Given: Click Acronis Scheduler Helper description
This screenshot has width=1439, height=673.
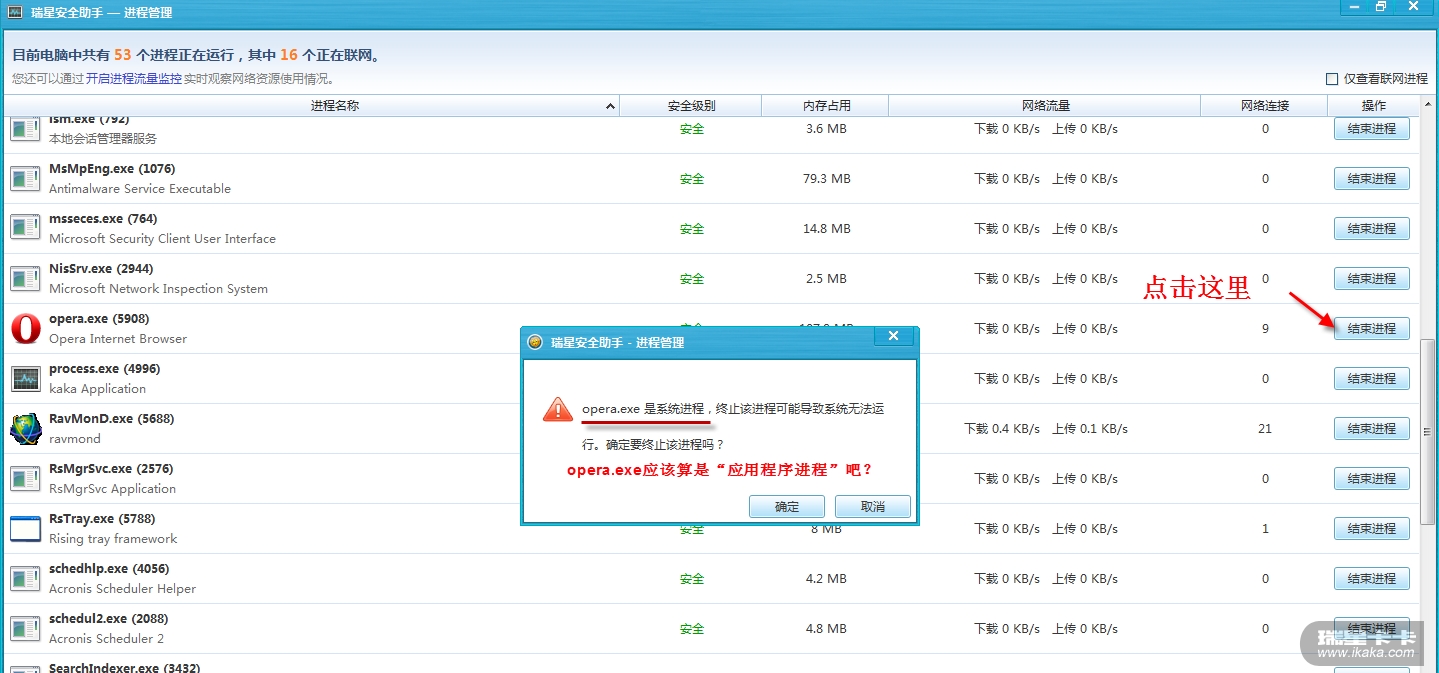Looking at the screenshot, I should click(122, 589).
